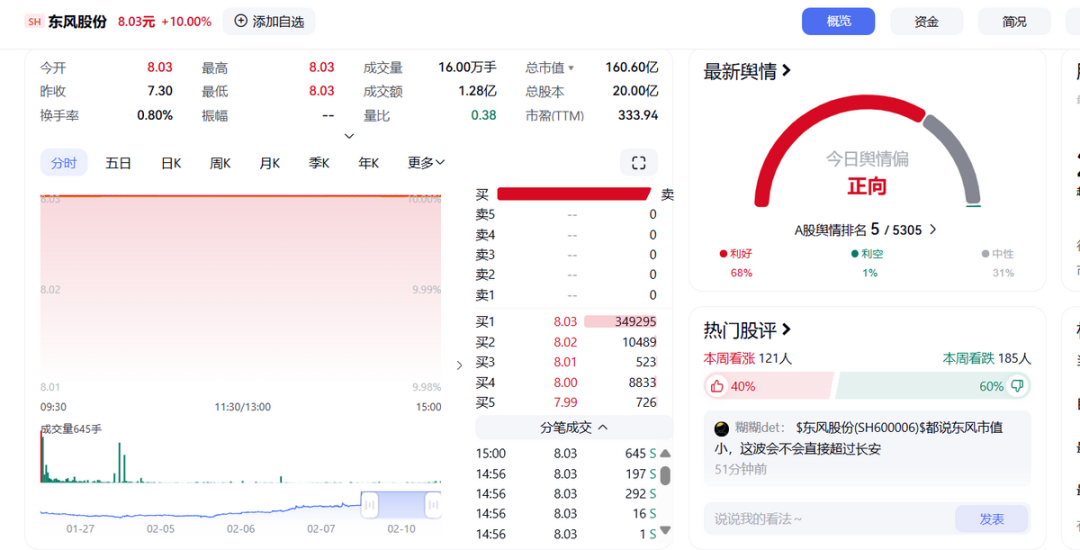The width and height of the screenshot is (1080, 550).
Task: Vote bullish with the thumbs-up icon
Action: (x=717, y=386)
